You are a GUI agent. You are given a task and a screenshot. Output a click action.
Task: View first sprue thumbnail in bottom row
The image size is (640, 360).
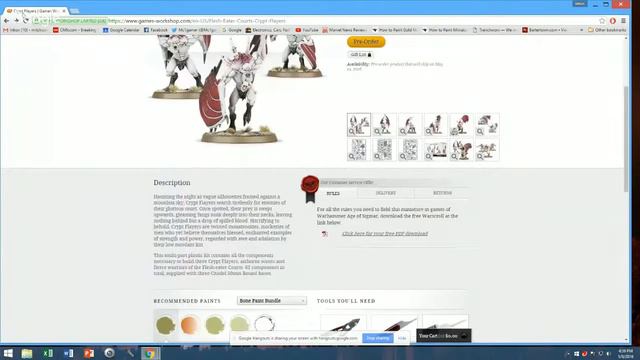[359, 149]
